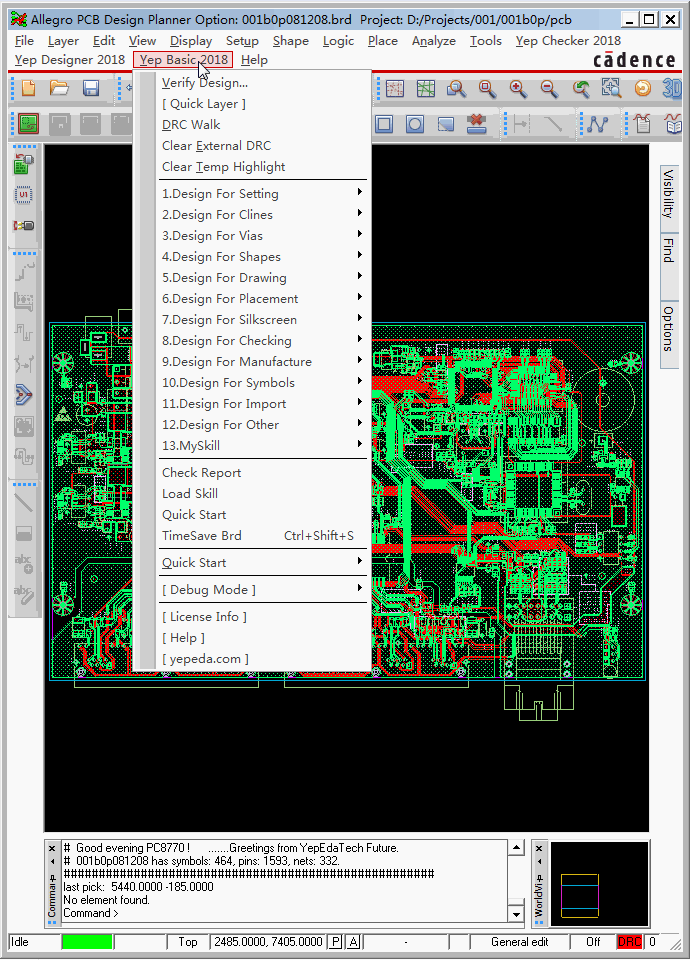Choose TimeSave Brd menu entry

262,536
